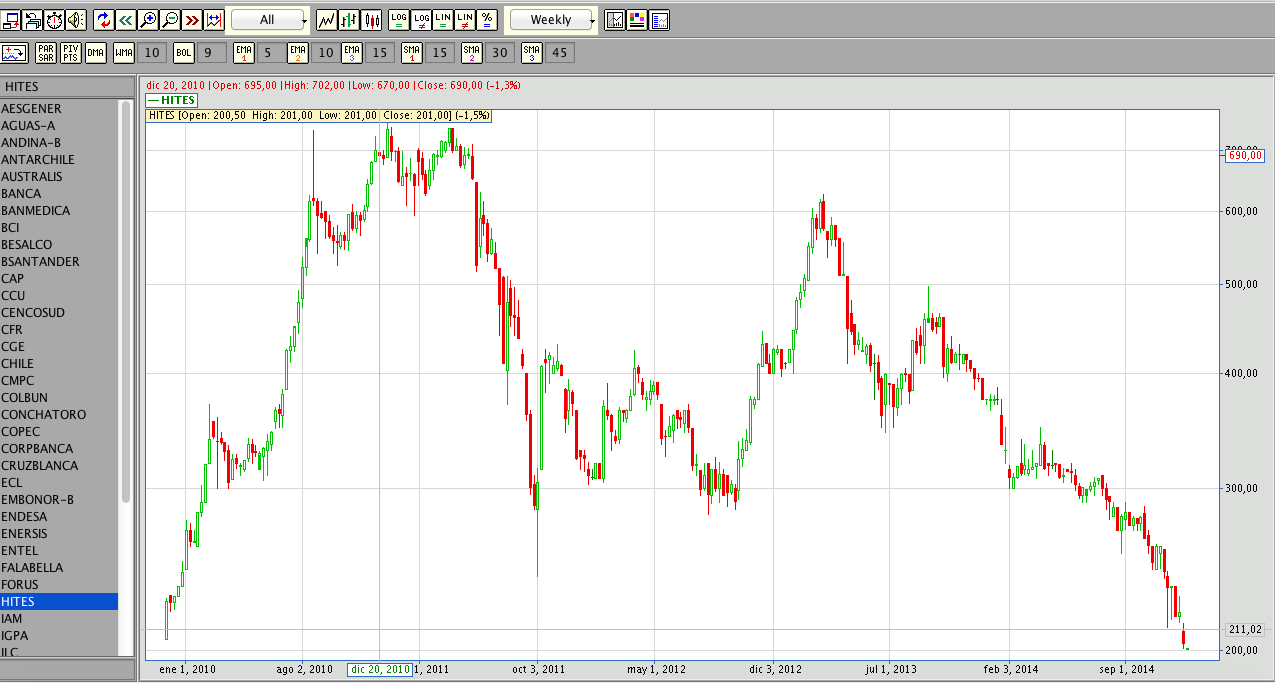Image resolution: width=1275 pixels, height=683 pixels.
Task: Open the color palette settings icon
Action: tap(637, 20)
